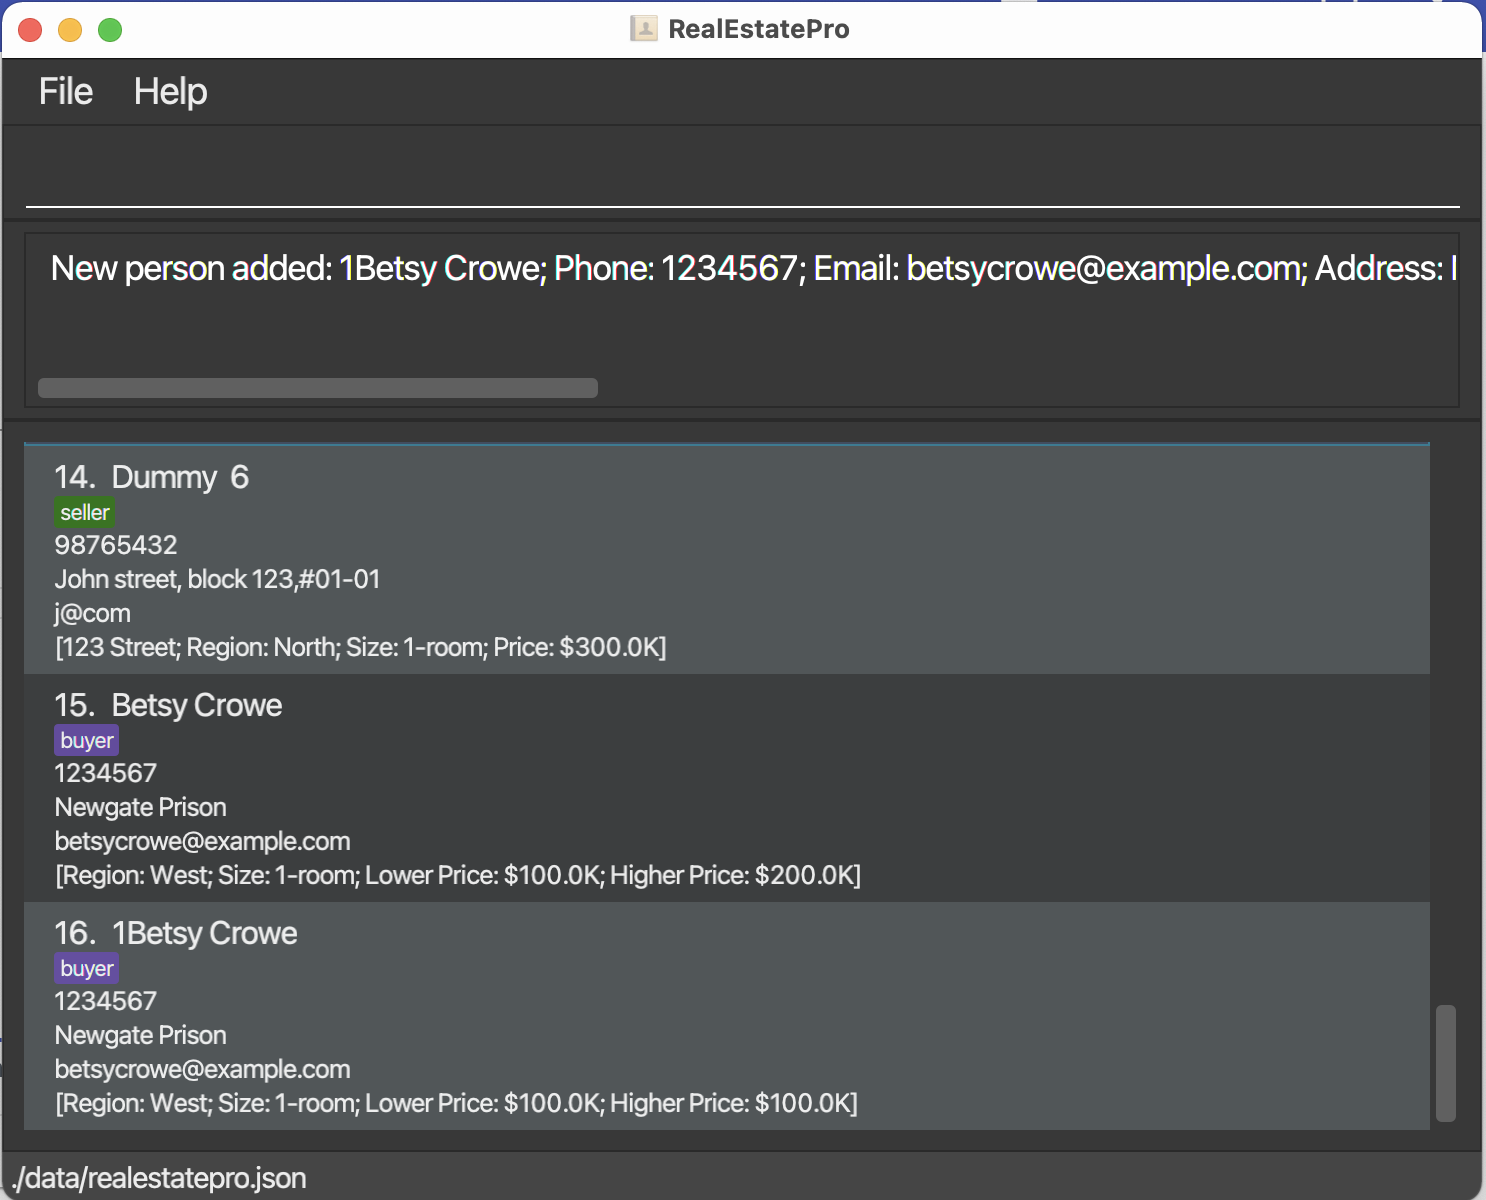Click the seller tag on Dummy 6
The width and height of the screenshot is (1486, 1200).
[85, 513]
